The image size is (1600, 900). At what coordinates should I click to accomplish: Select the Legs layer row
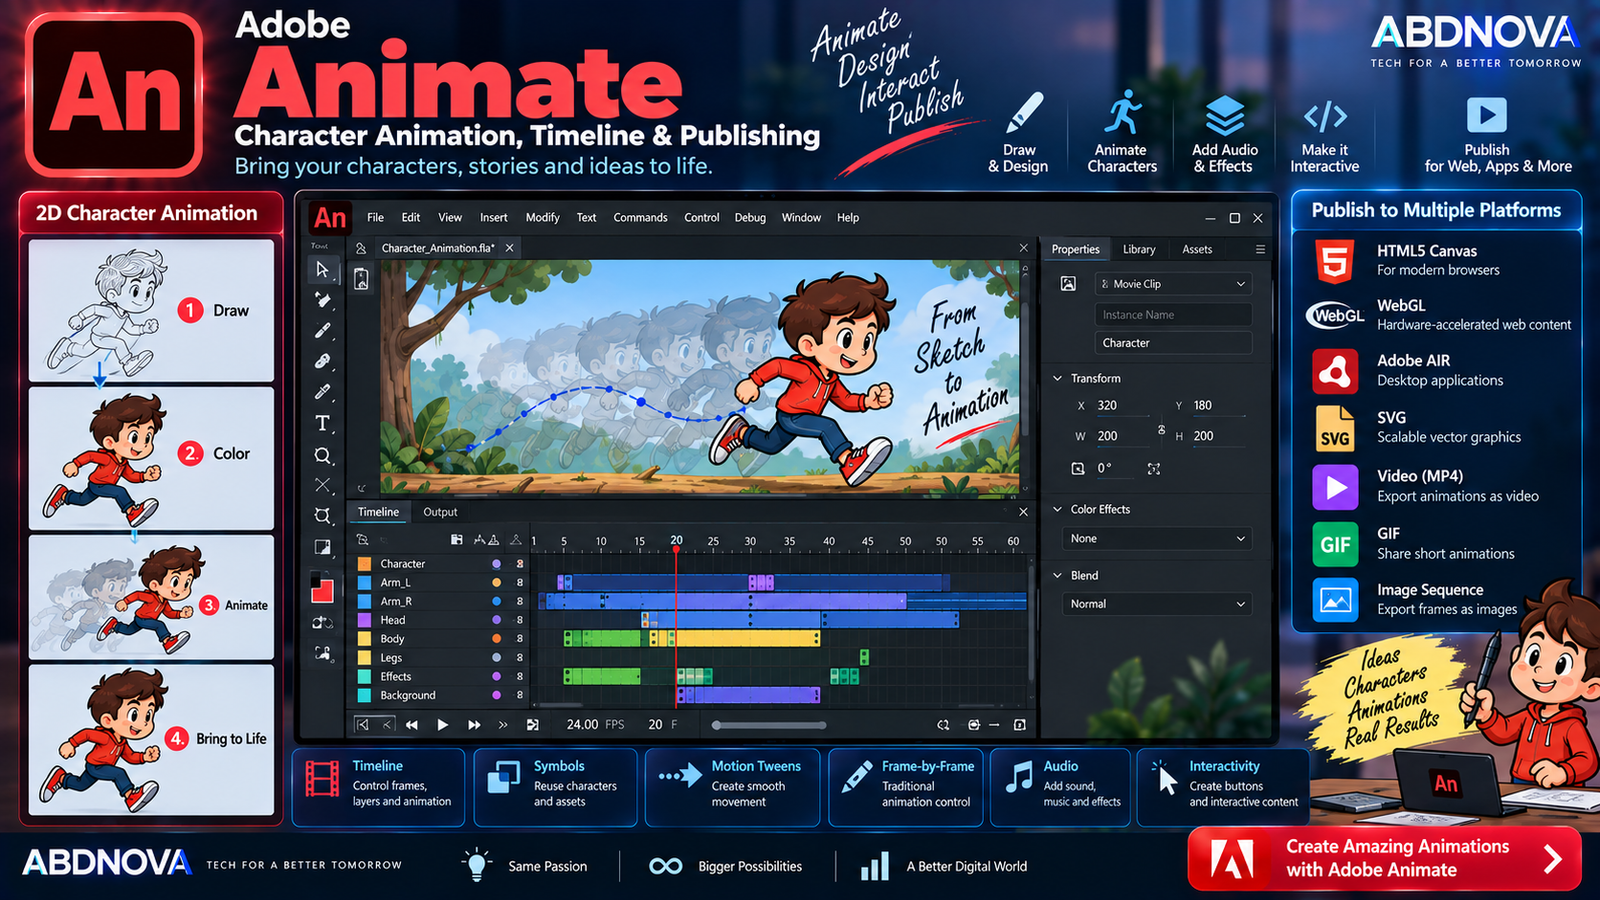pos(438,657)
